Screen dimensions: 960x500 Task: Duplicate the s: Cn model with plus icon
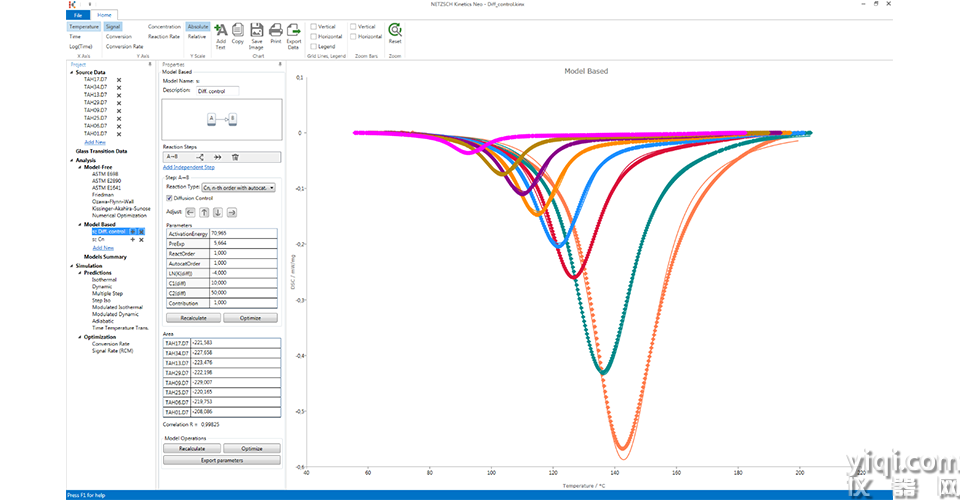[132, 240]
